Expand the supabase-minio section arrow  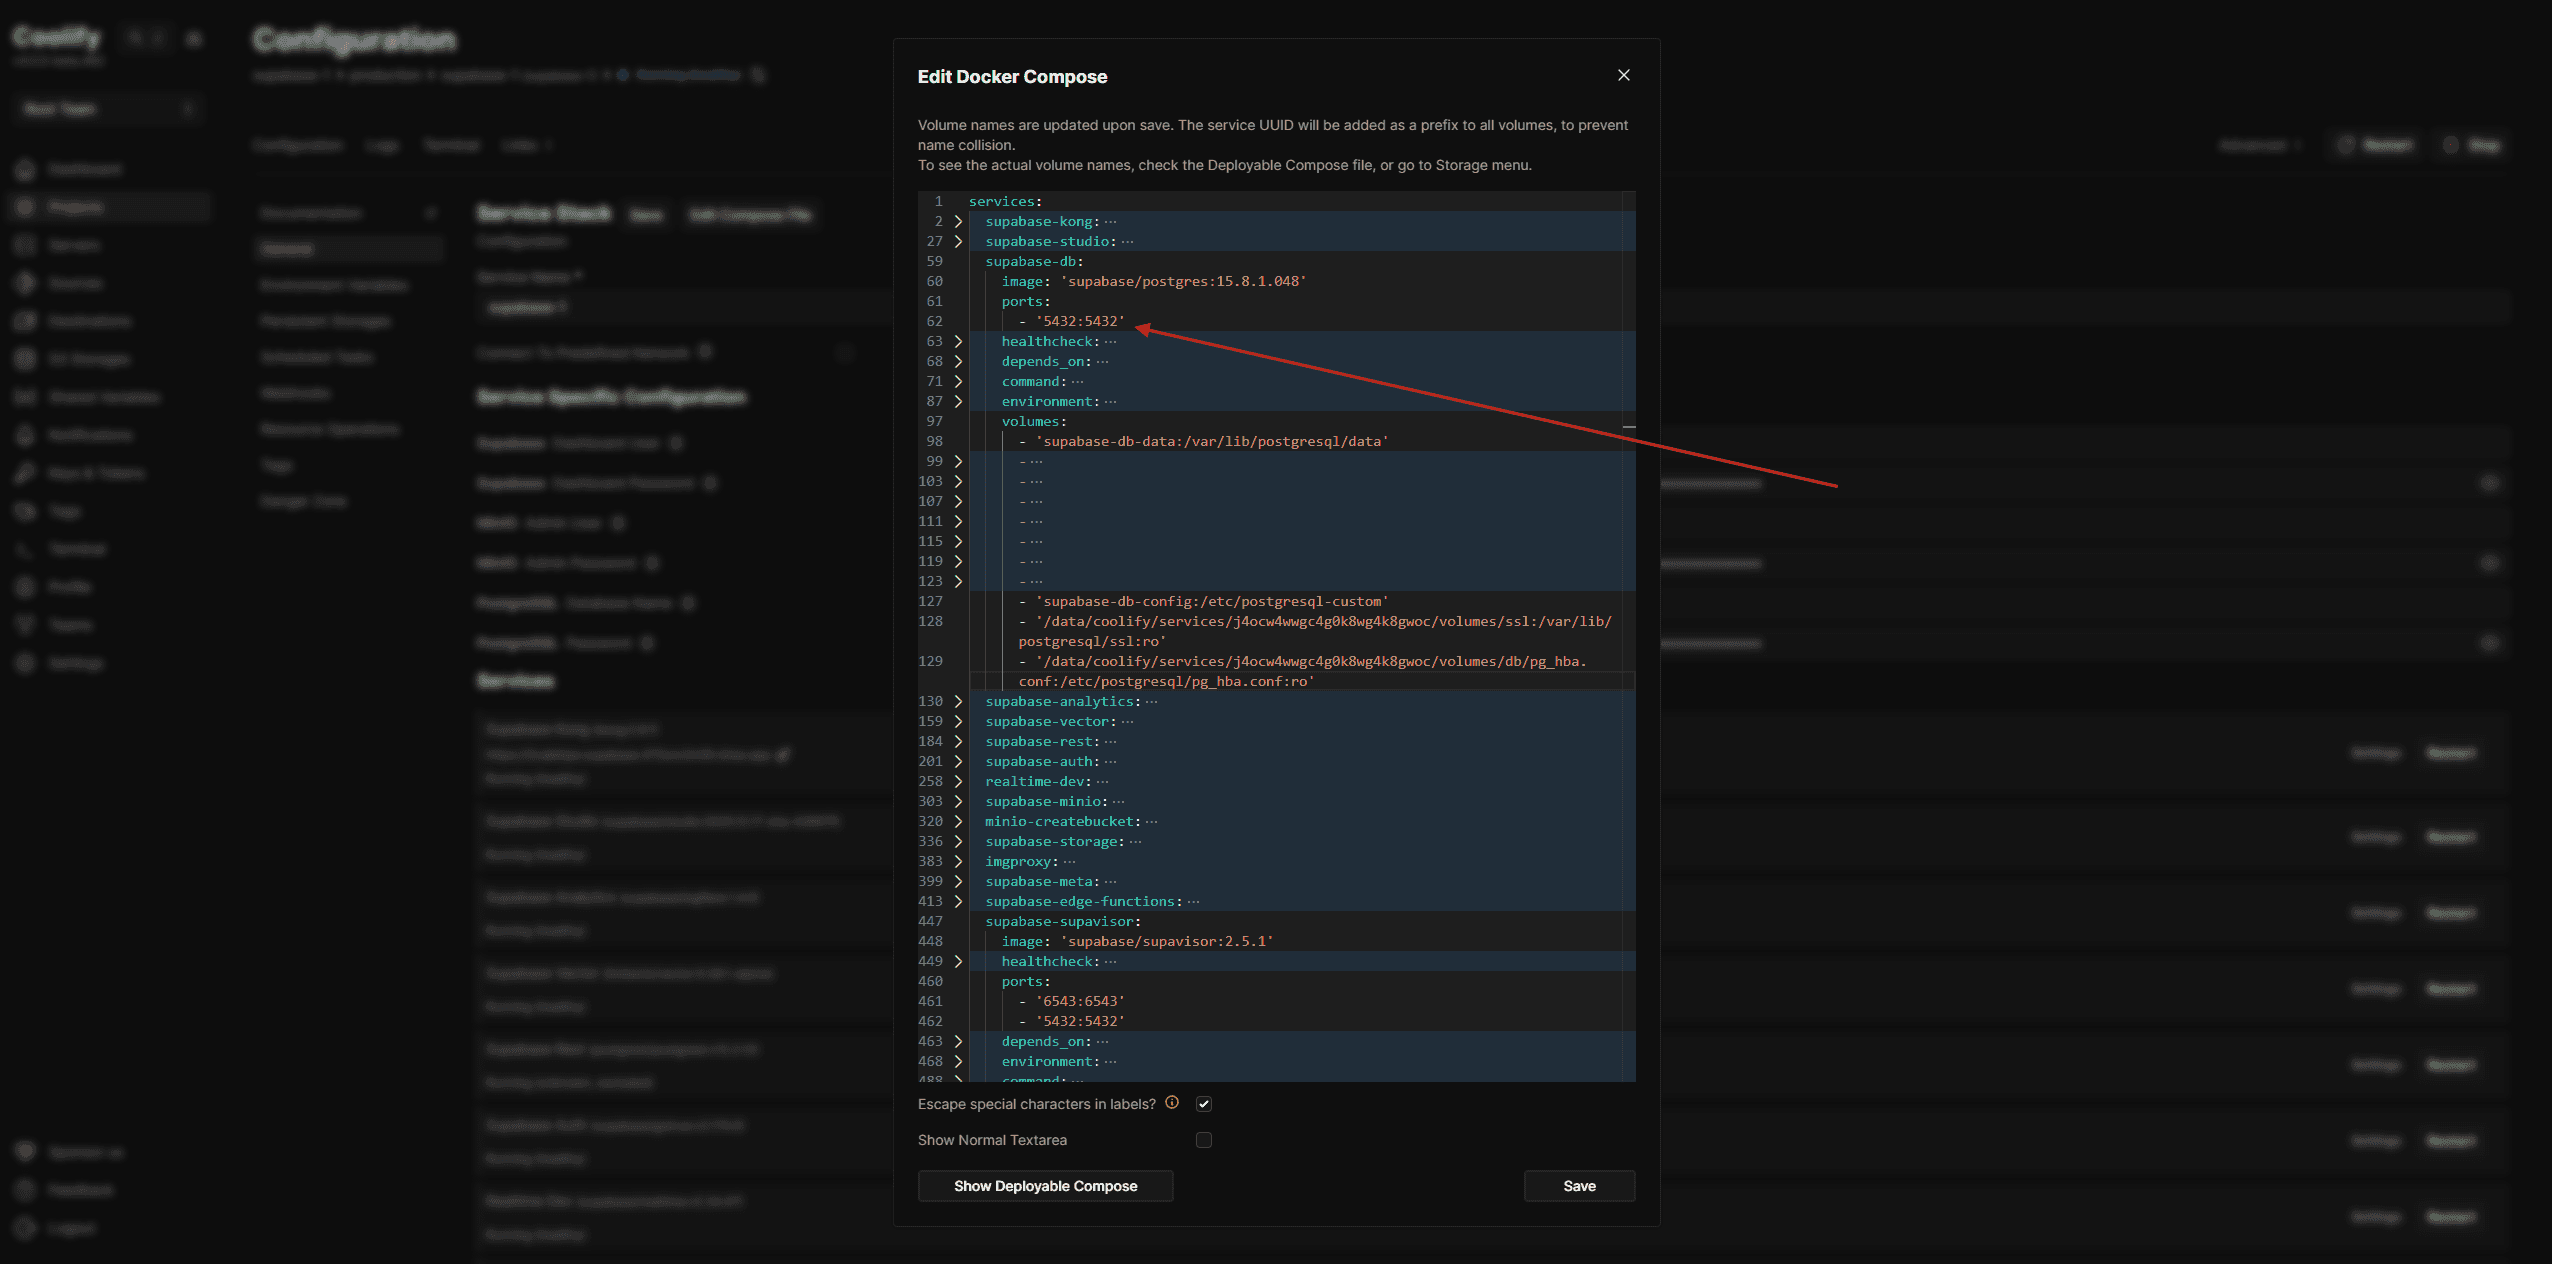958,801
